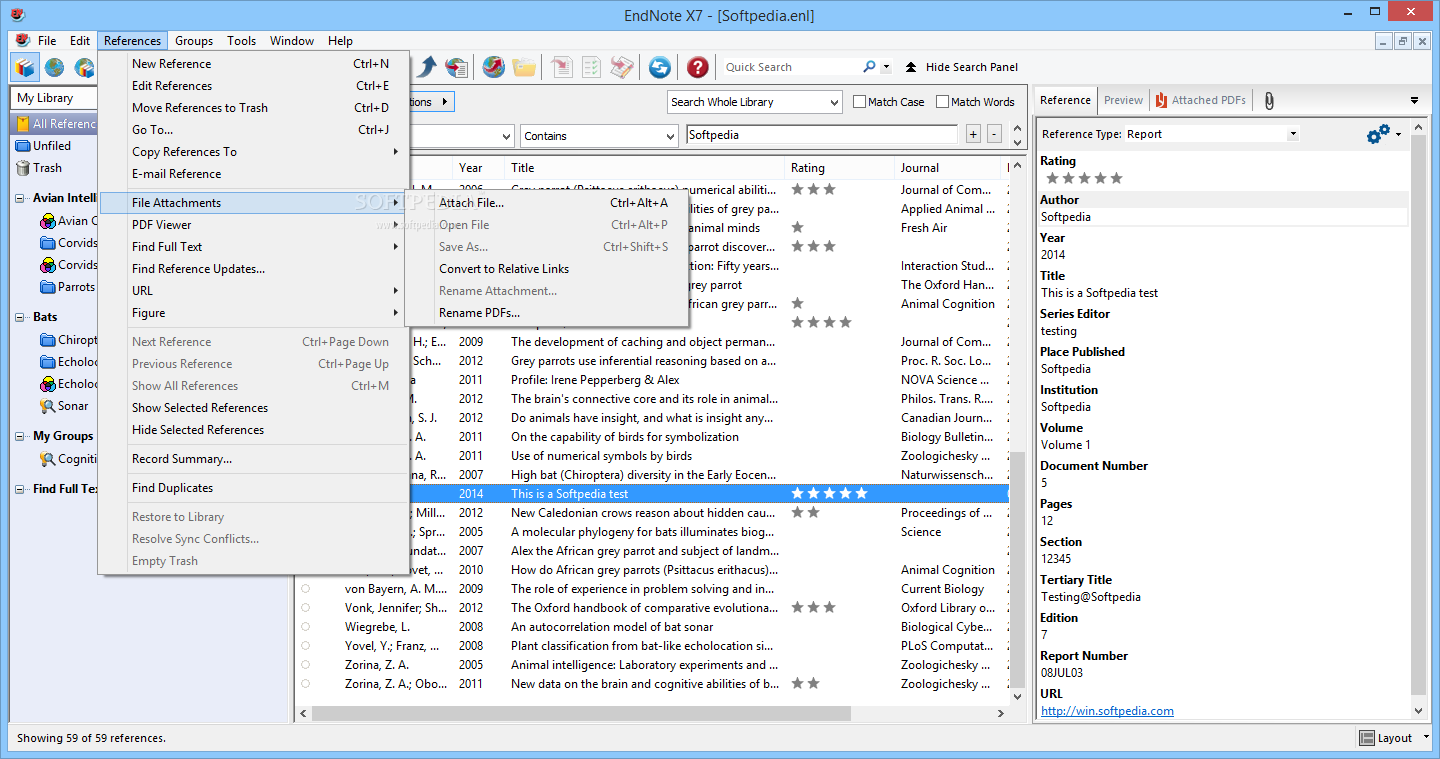This screenshot has width=1440, height=759.
Task: Switch to Local Library Mode icon
Action: pos(25,67)
